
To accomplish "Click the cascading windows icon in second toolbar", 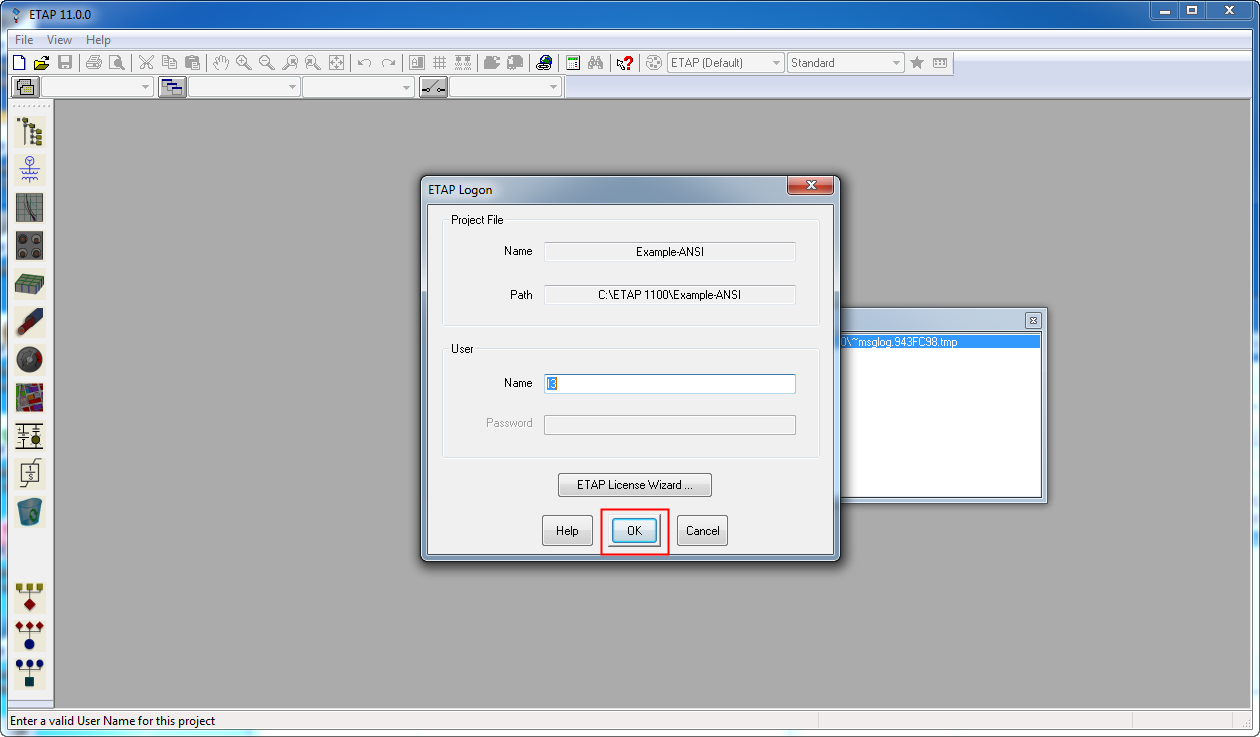I will [x=171, y=87].
